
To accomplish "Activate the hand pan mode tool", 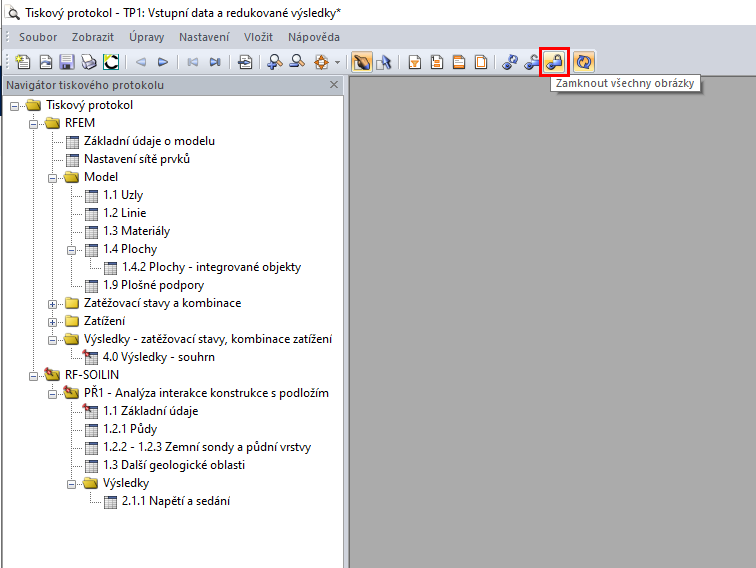I will [362, 62].
